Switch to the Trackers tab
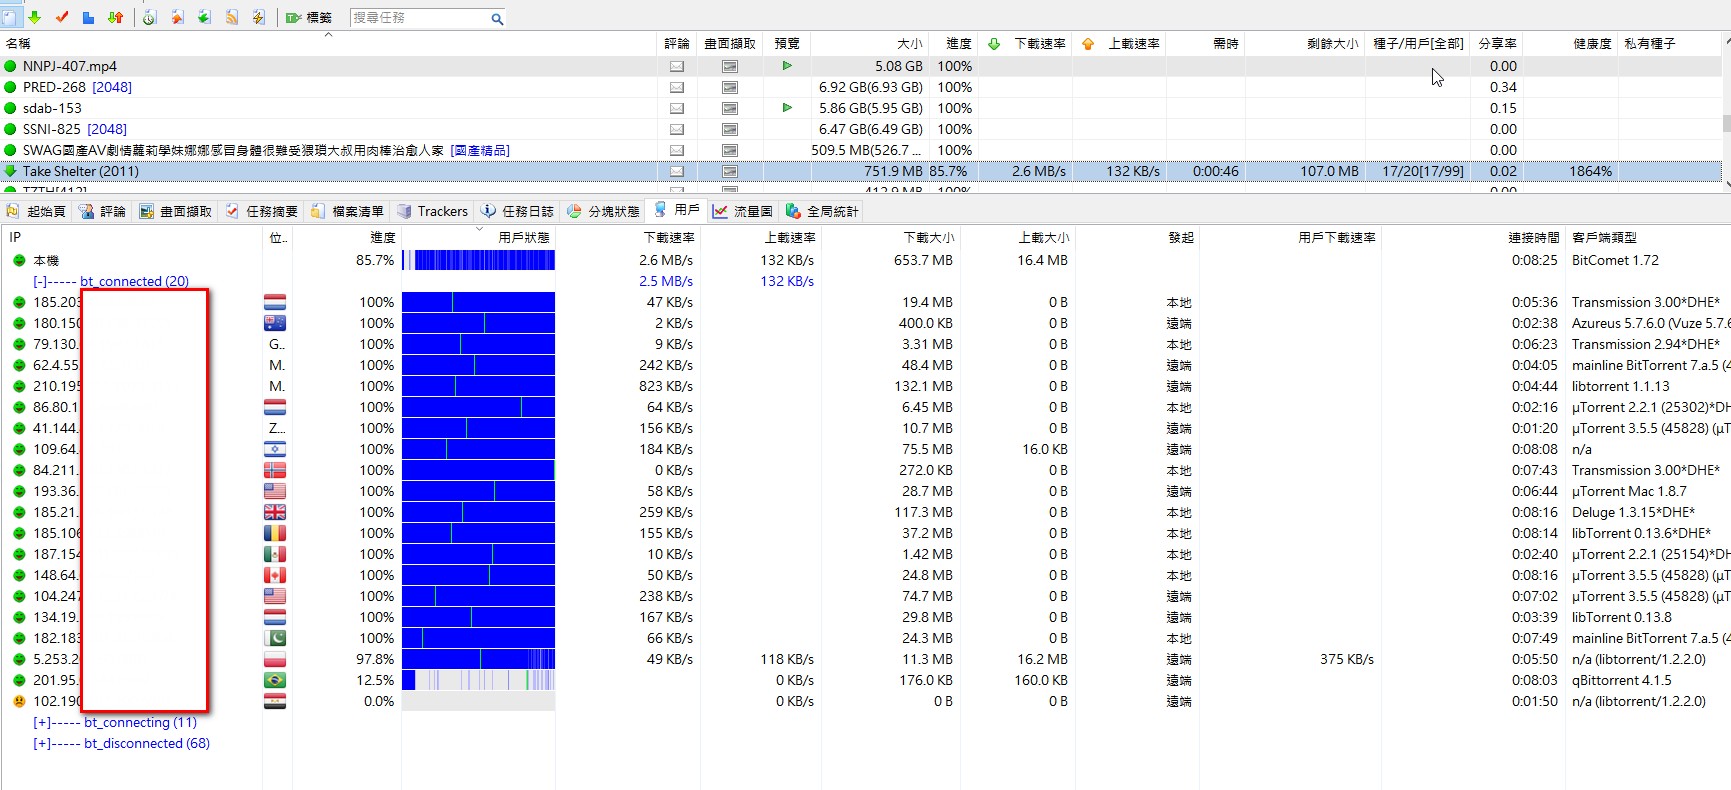The width and height of the screenshot is (1731, 790). coord(432,211)
